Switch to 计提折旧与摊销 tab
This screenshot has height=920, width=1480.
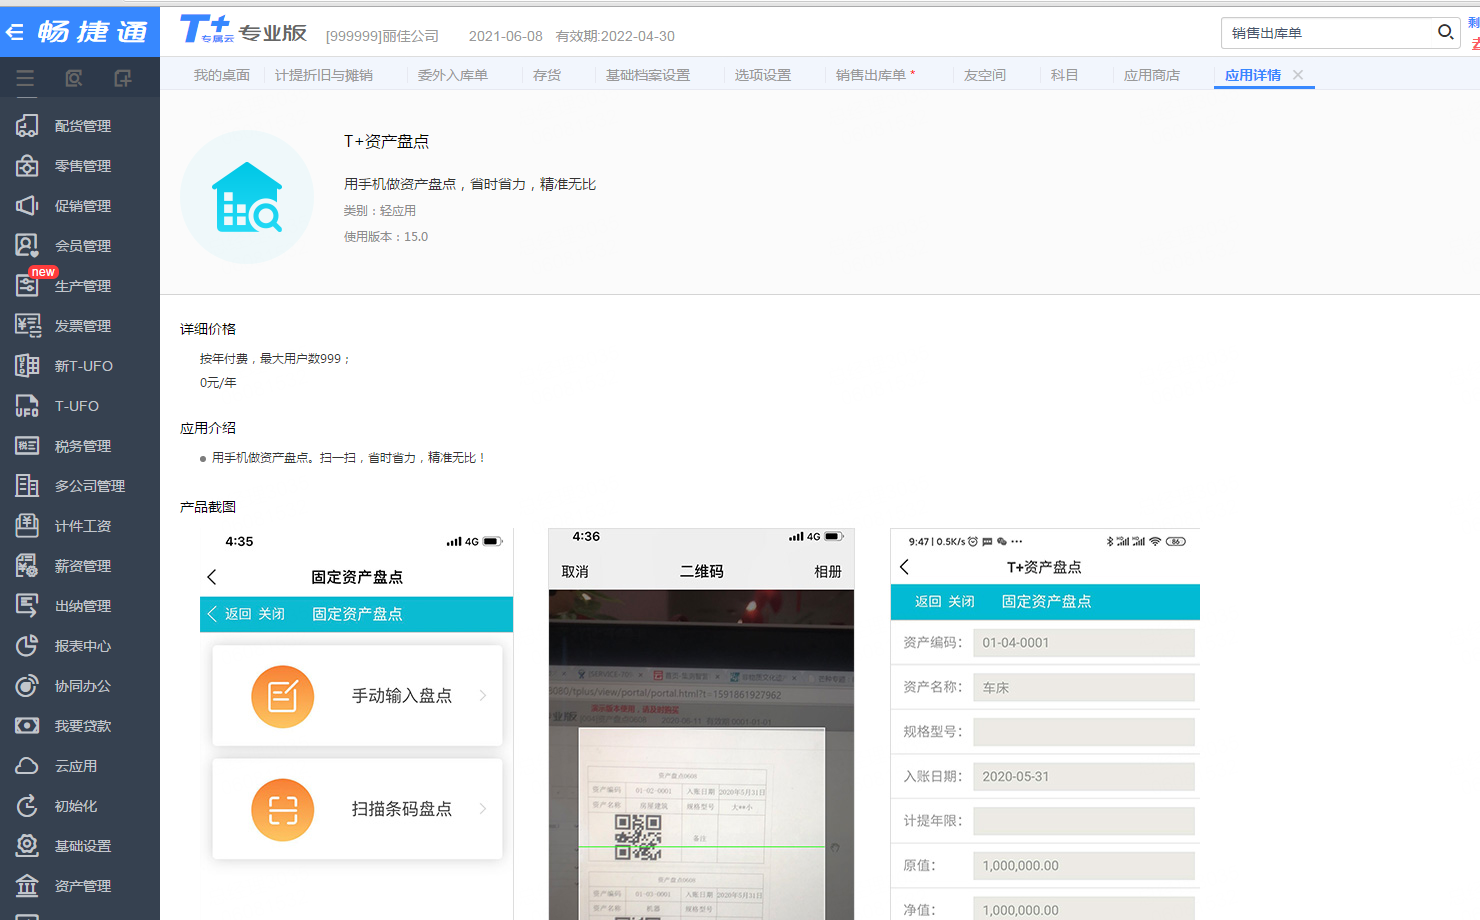[324, 75]
